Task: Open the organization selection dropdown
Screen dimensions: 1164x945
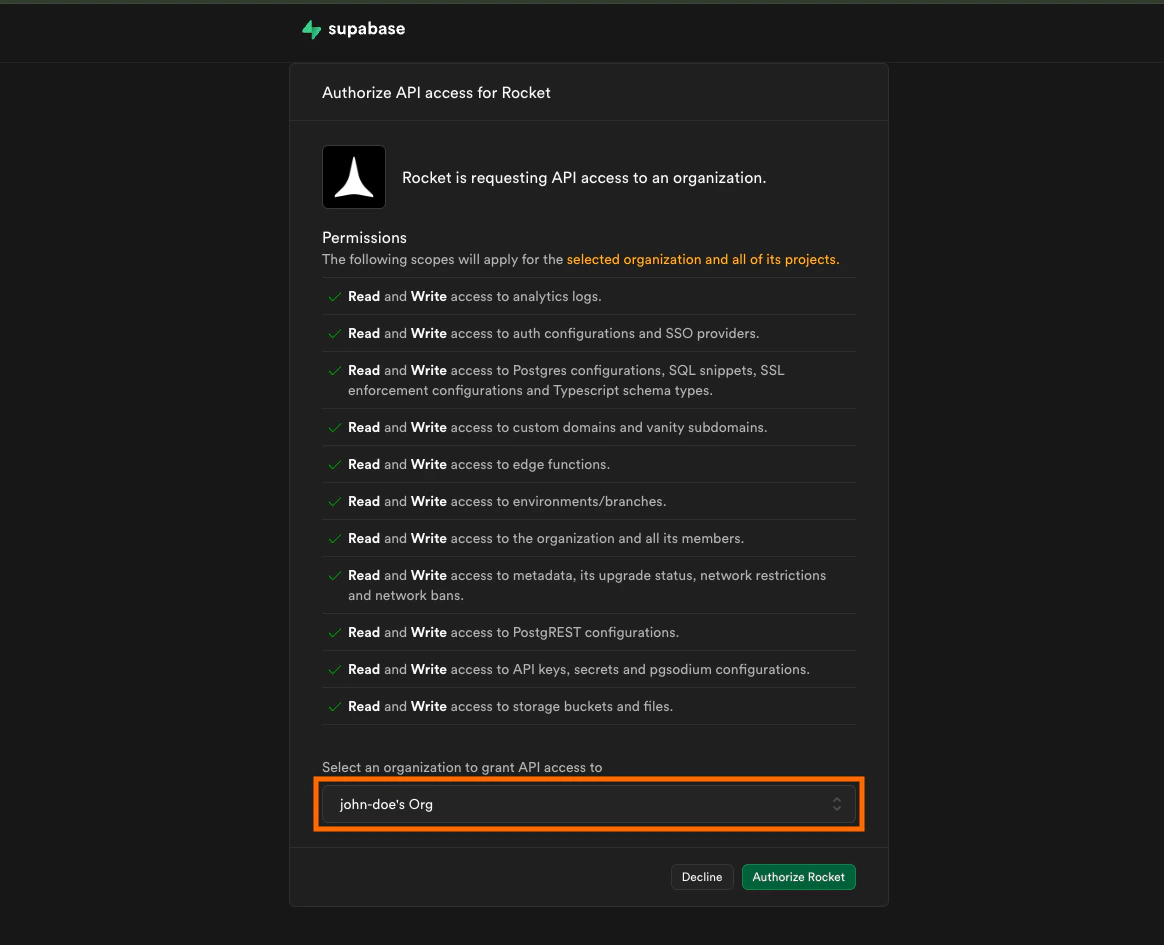Action: tap(588, 804)
